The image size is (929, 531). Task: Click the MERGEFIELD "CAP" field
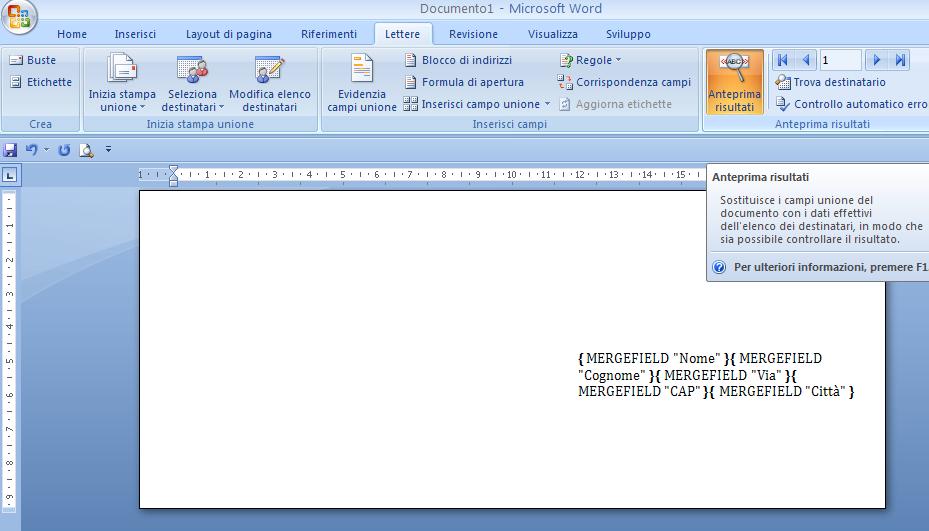687,383
